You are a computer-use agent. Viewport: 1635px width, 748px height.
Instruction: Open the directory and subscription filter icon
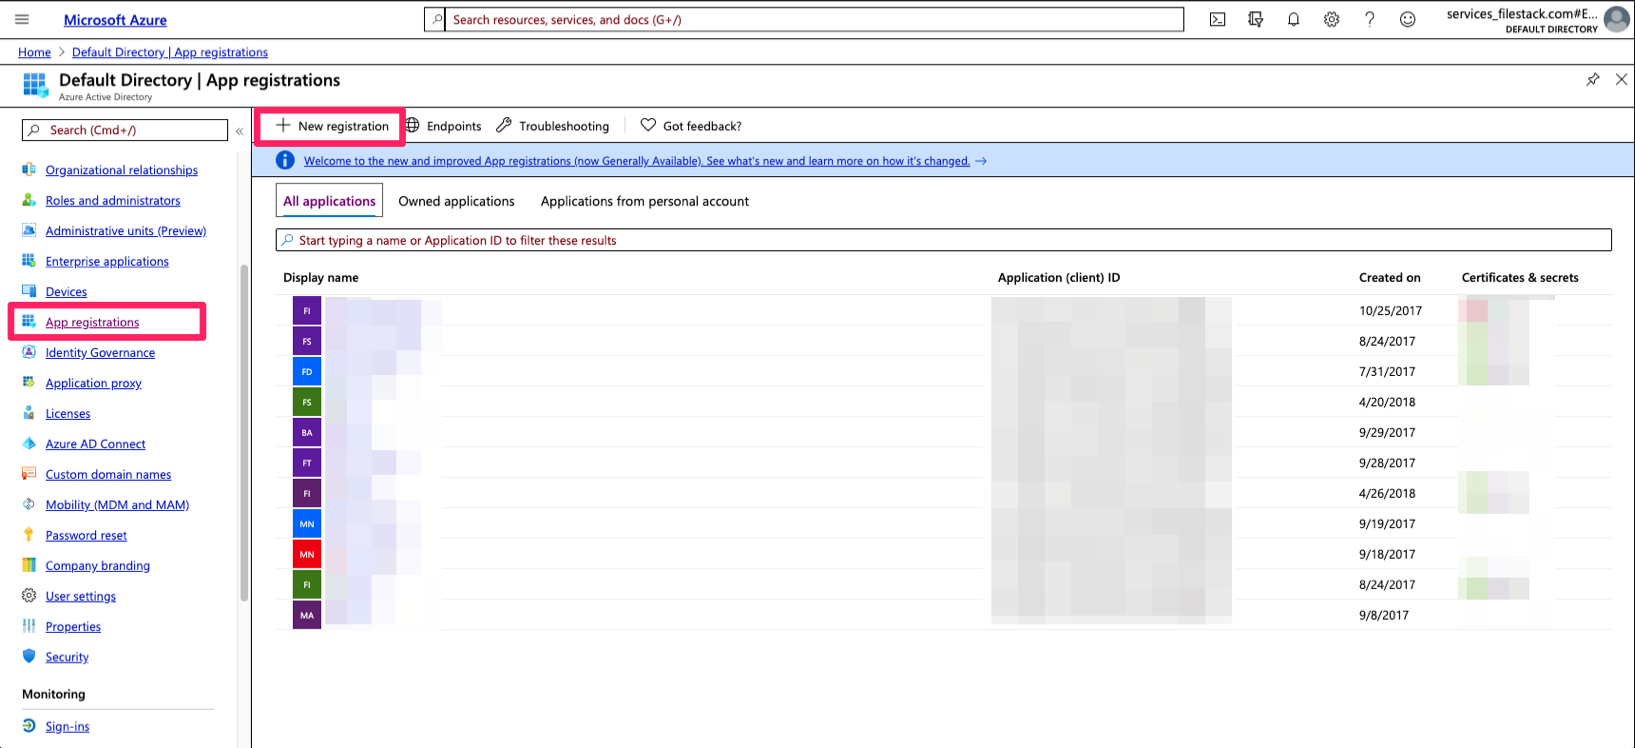pyautogui.click(x=1255, y=19)
